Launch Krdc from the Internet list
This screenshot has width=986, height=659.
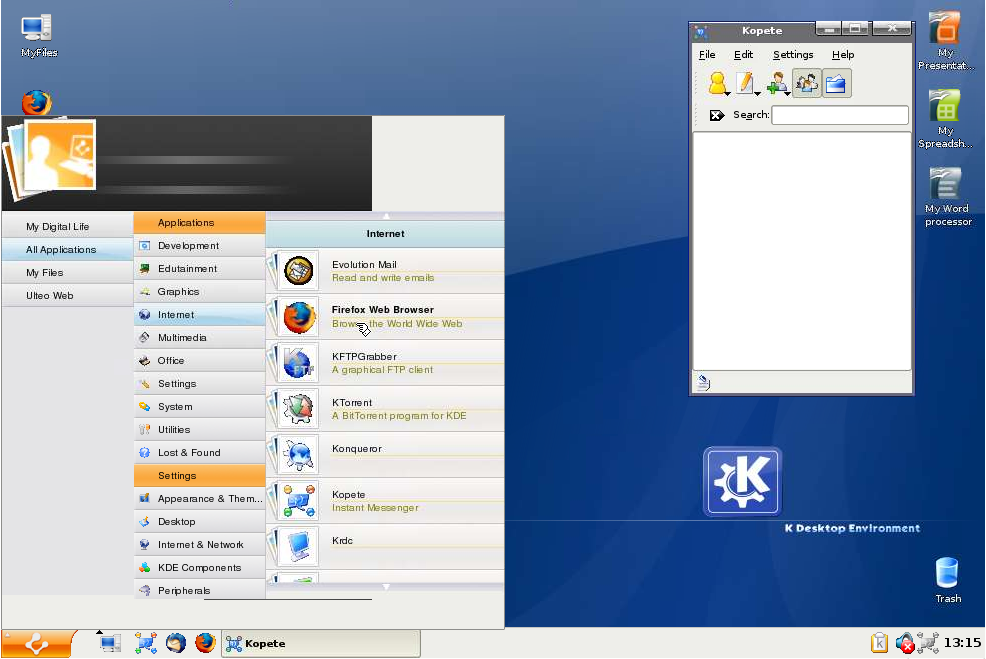[x=385, y=546]
